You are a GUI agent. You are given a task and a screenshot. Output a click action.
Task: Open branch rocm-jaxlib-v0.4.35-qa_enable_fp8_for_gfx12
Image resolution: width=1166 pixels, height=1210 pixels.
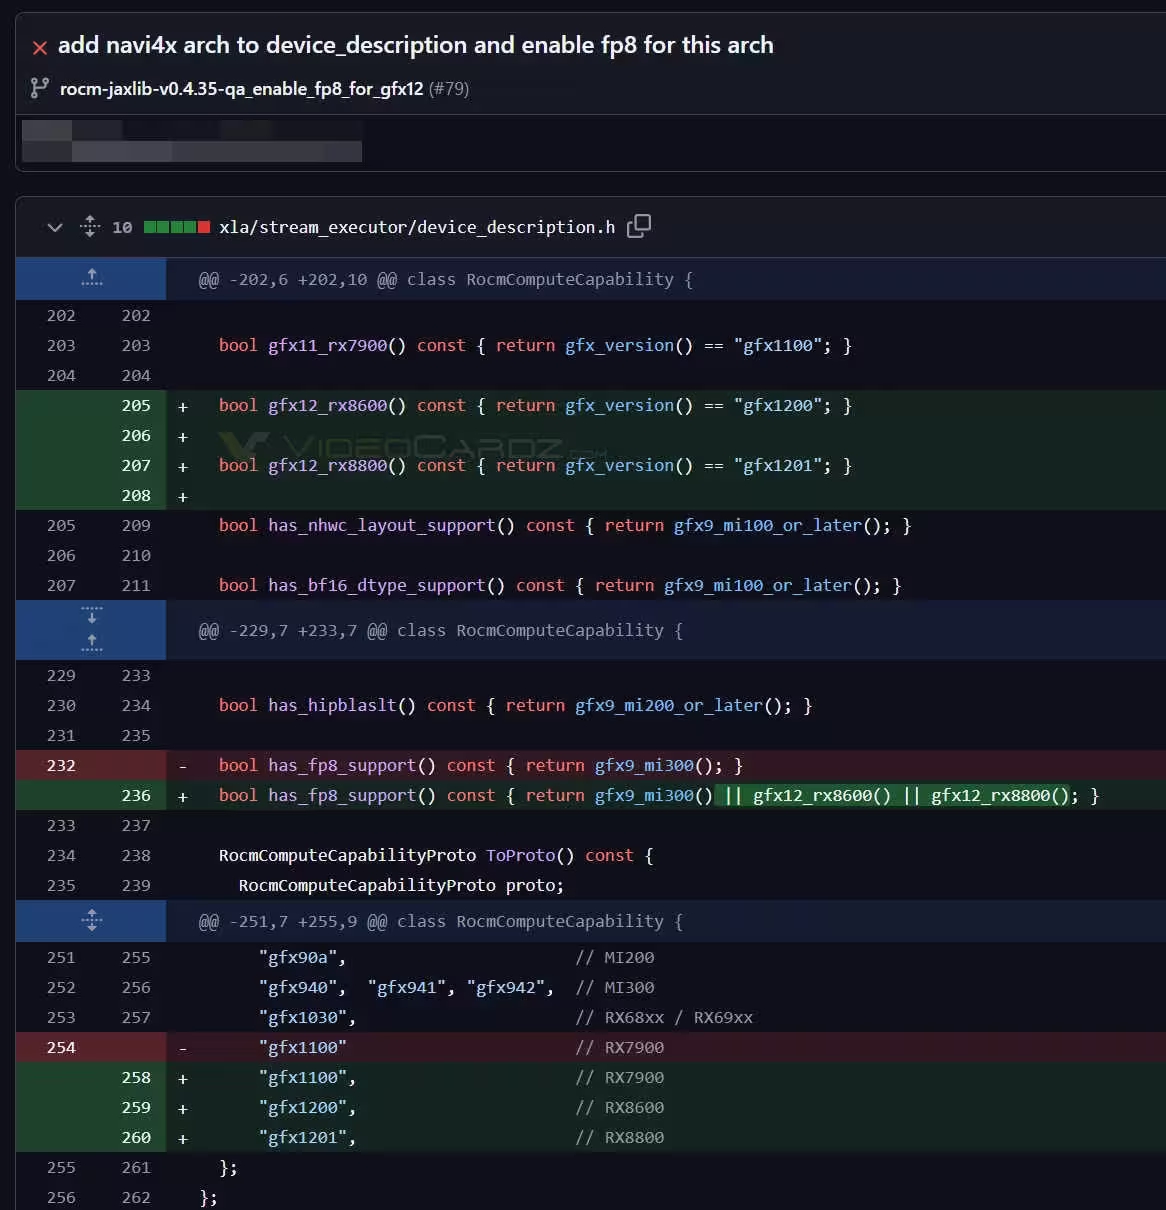(x=241, y=89)
